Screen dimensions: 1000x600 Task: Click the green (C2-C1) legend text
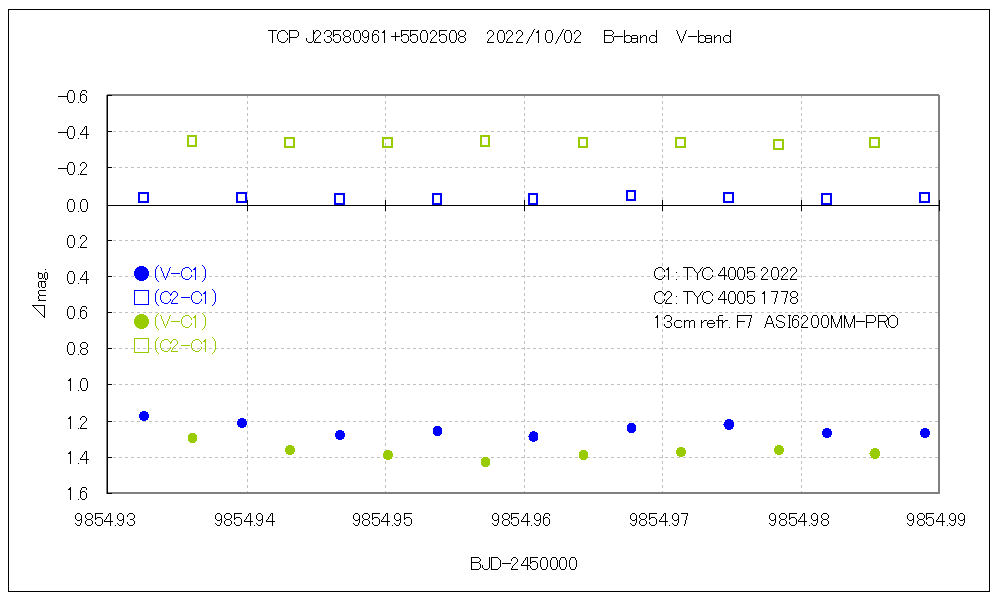tap(184, 346)
